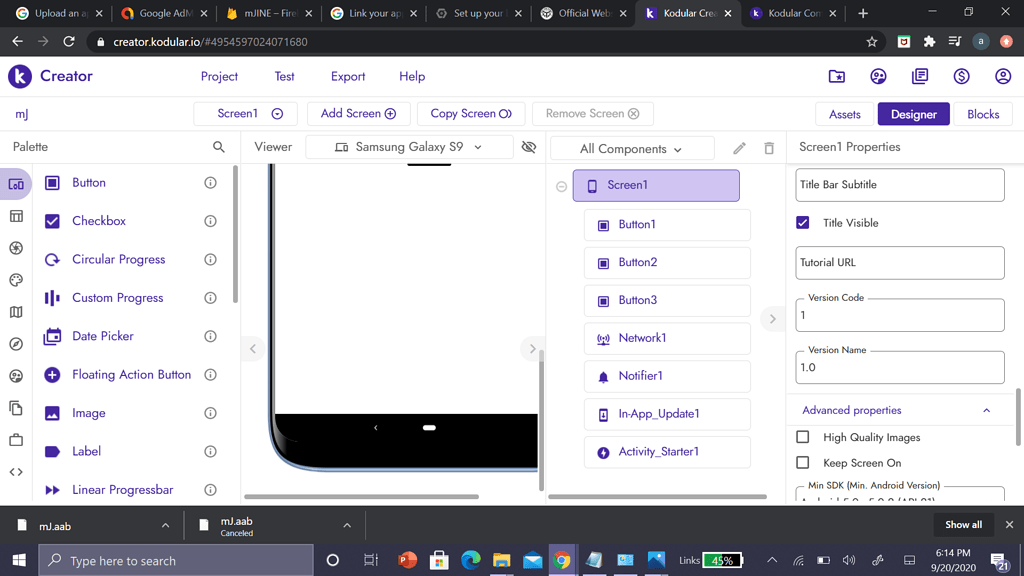
Task: Show info for Label component
Action: [x=210, y=451]
